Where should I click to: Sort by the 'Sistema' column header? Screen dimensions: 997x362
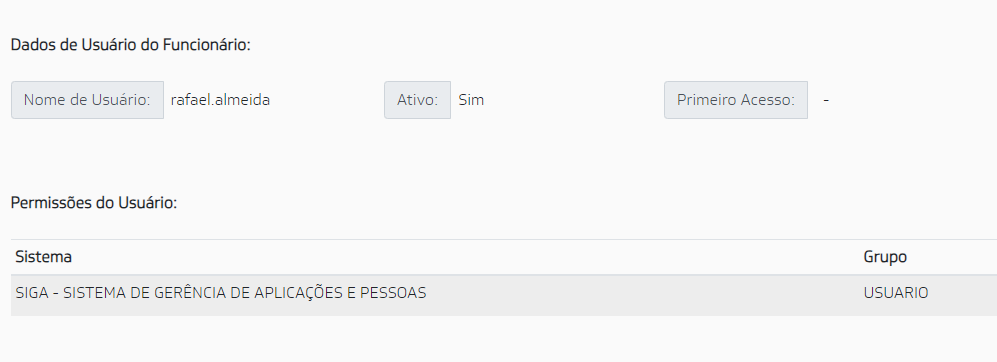[43, 257]
